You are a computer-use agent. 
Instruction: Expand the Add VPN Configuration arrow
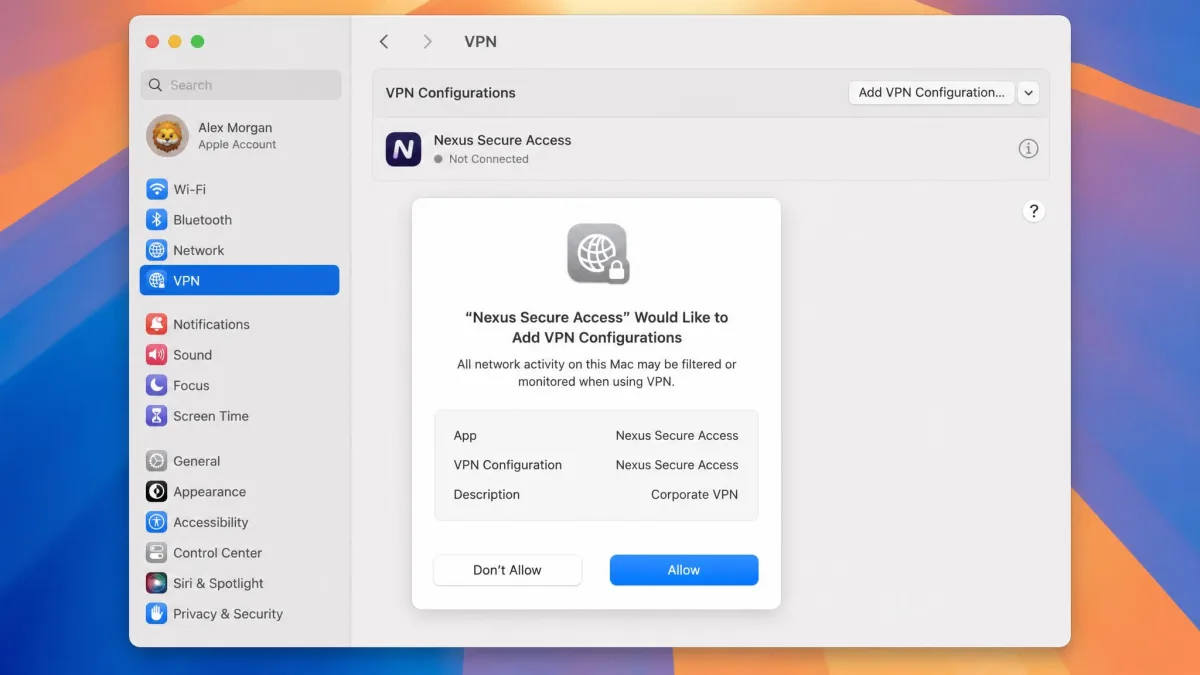[1028, 93]
